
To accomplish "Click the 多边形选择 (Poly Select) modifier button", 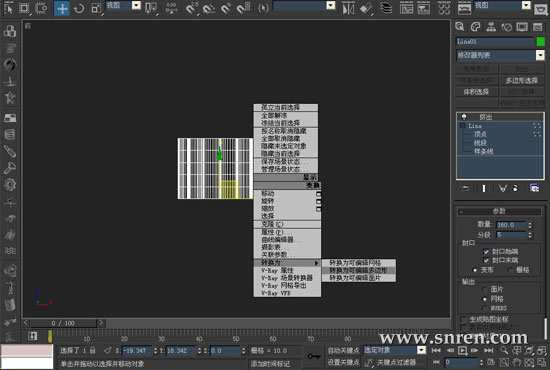I will pyautogui.click(x=522, y=81).
